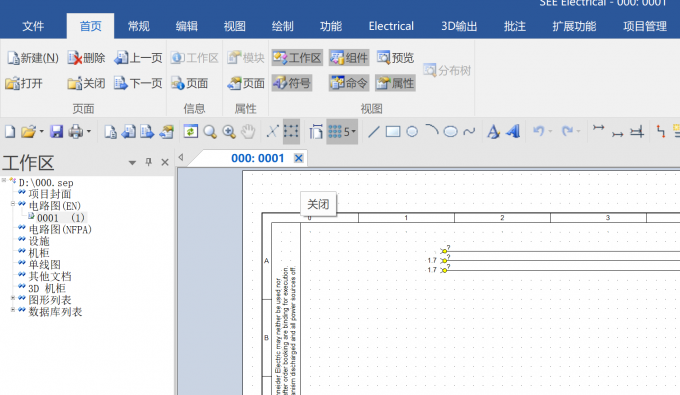Go to next page via right-arrow page icon
The height and width of the screenshot is (395, 680).
(147, 131)
